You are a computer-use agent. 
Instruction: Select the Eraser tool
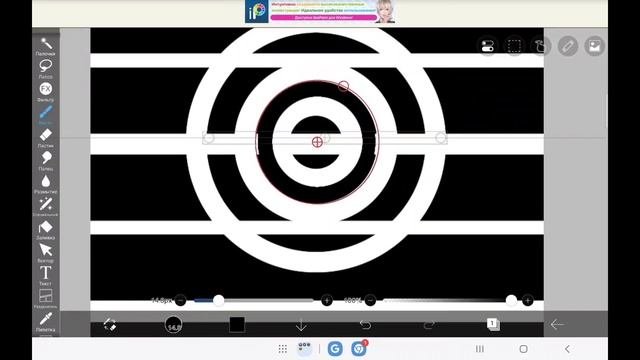pyautogui.click(x=46, y=138)
